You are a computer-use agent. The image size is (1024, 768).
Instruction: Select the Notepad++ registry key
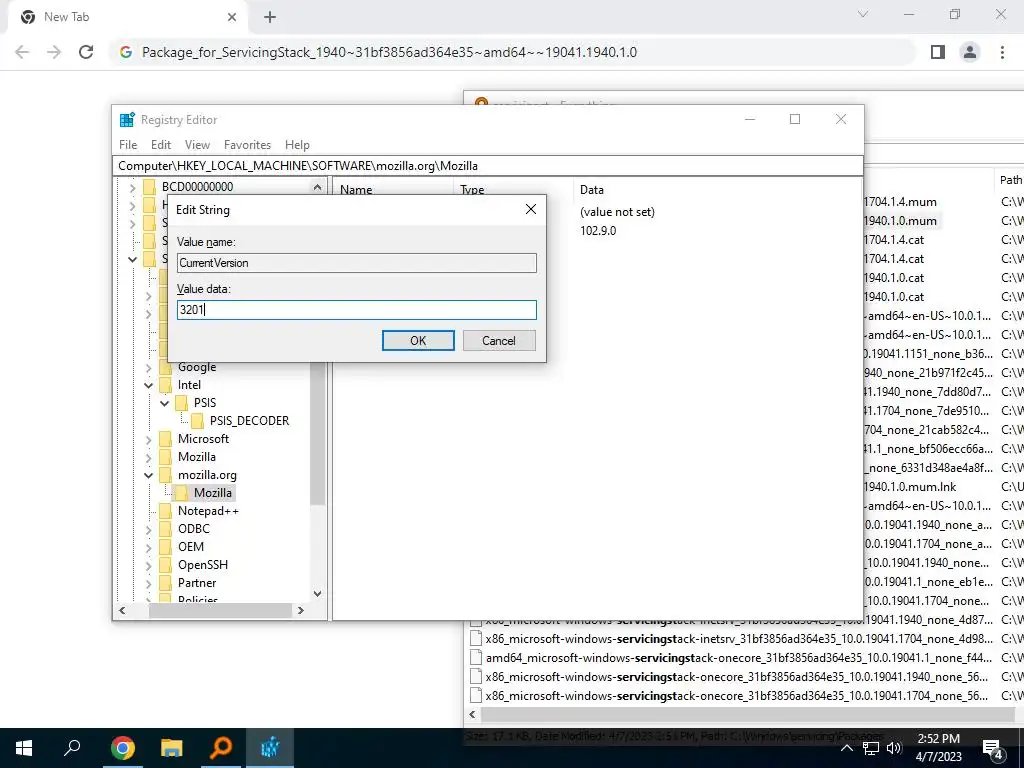click(x=208, y=511)
